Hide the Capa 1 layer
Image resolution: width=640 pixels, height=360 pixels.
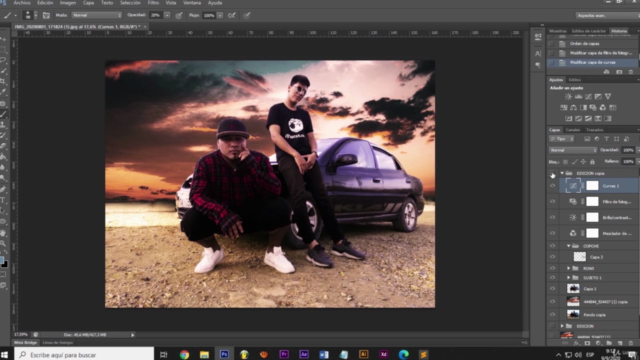coord(553,289)
